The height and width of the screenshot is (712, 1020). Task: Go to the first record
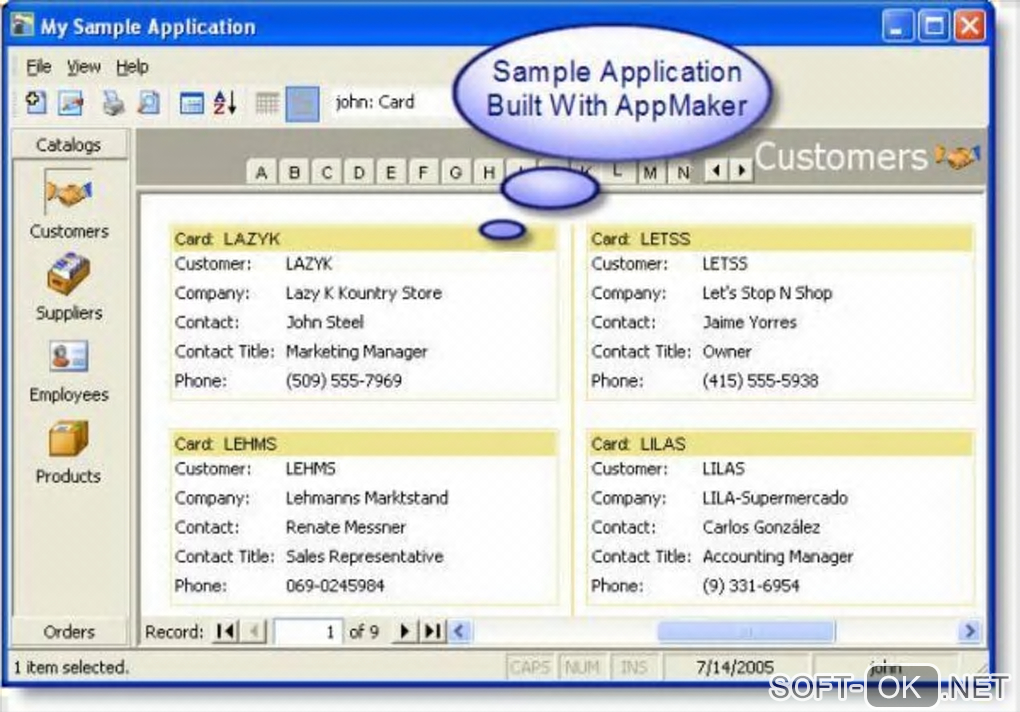(226, 631)
